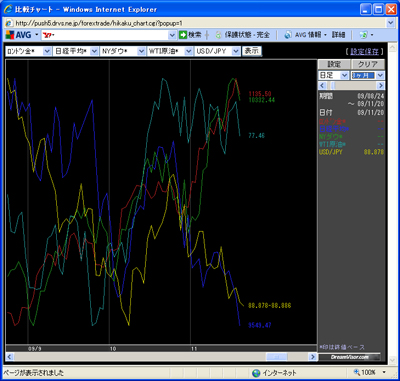The height and width of the screenshot is (381, 400).
Task: Click the side panel slider thumb
Action: pos(333,86)
